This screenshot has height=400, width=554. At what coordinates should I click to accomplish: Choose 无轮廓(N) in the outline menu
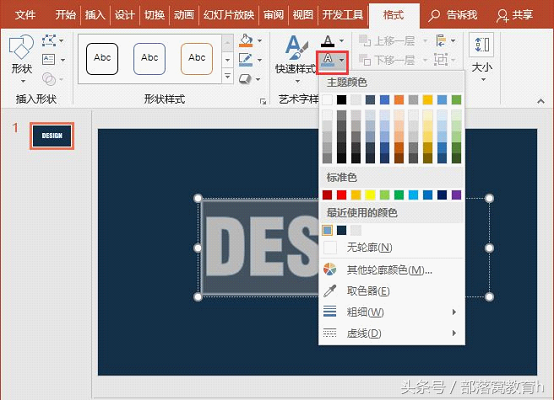click(391, 247)
